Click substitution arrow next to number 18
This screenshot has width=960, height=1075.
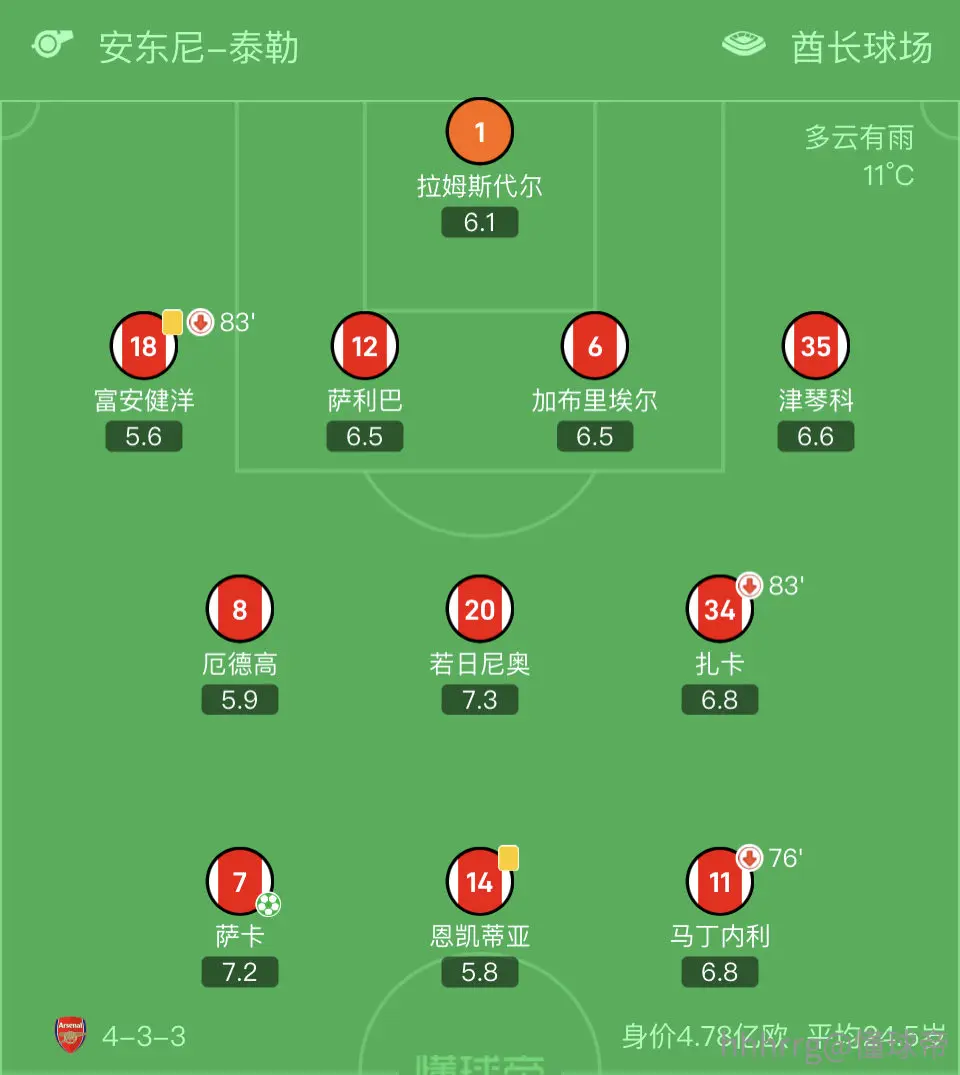click(201, 322)
